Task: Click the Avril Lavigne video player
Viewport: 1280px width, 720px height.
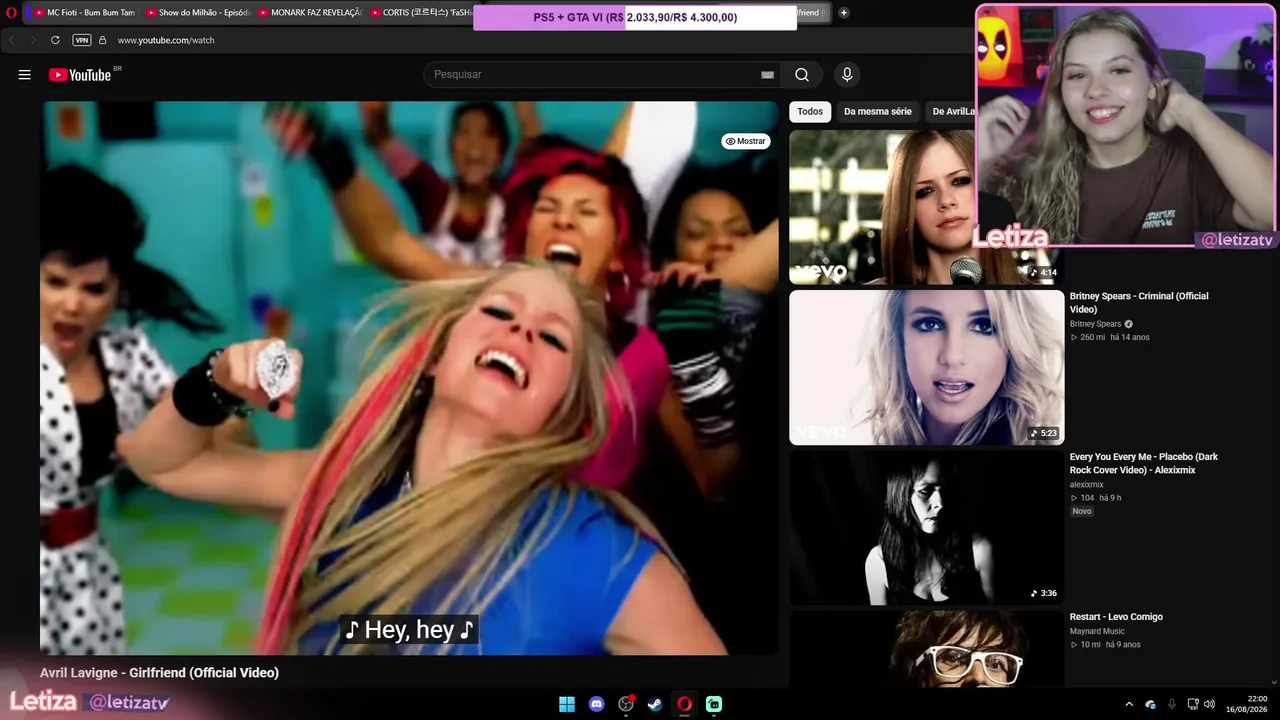Action: 409,378
